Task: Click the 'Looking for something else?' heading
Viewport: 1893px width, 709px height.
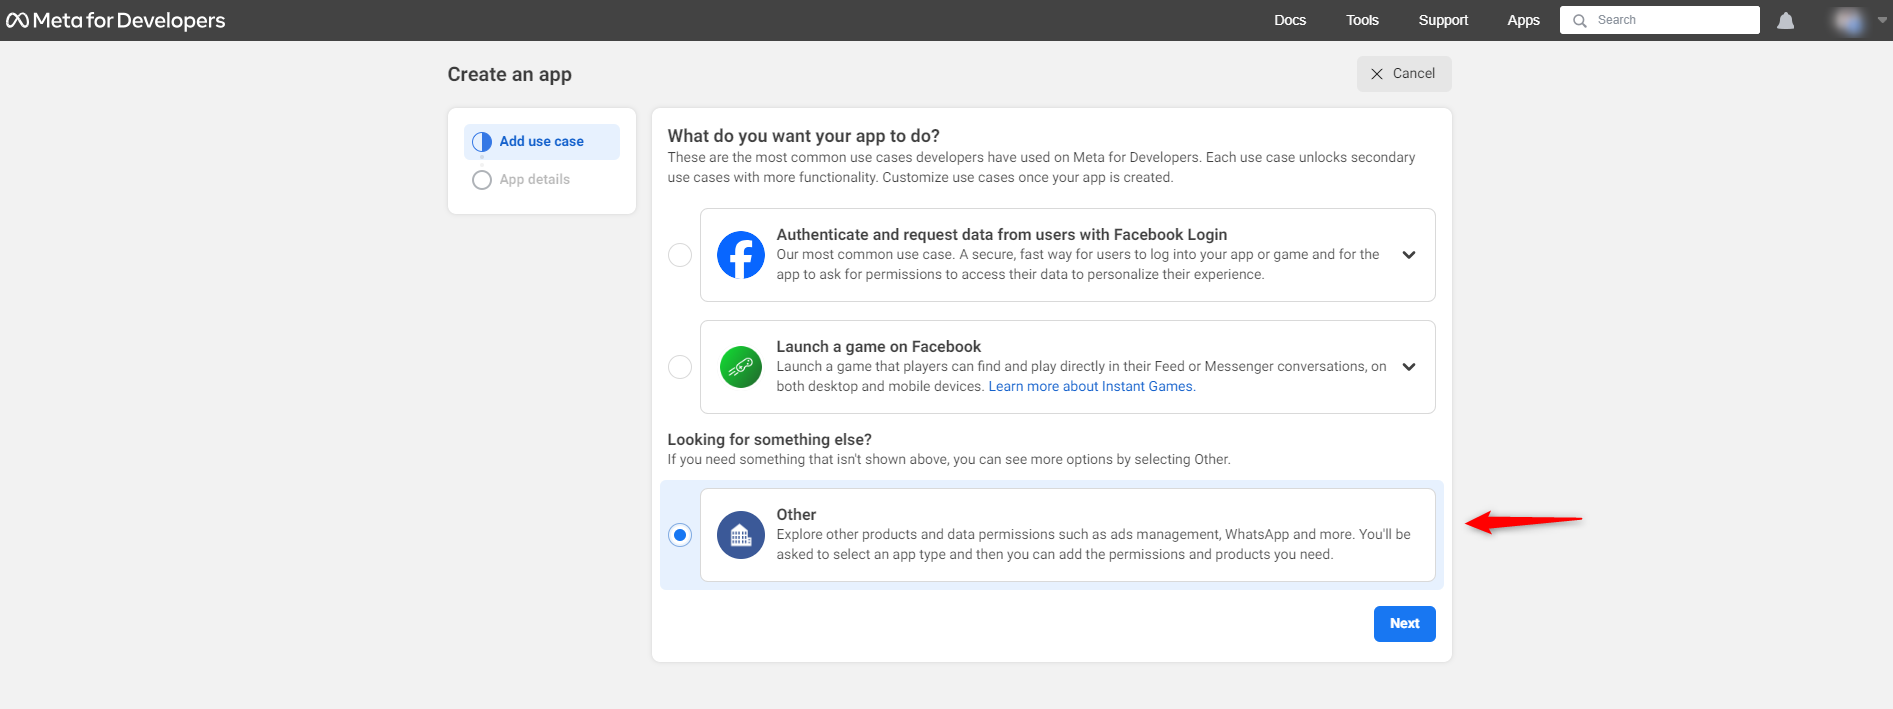Action: [769, 440]
